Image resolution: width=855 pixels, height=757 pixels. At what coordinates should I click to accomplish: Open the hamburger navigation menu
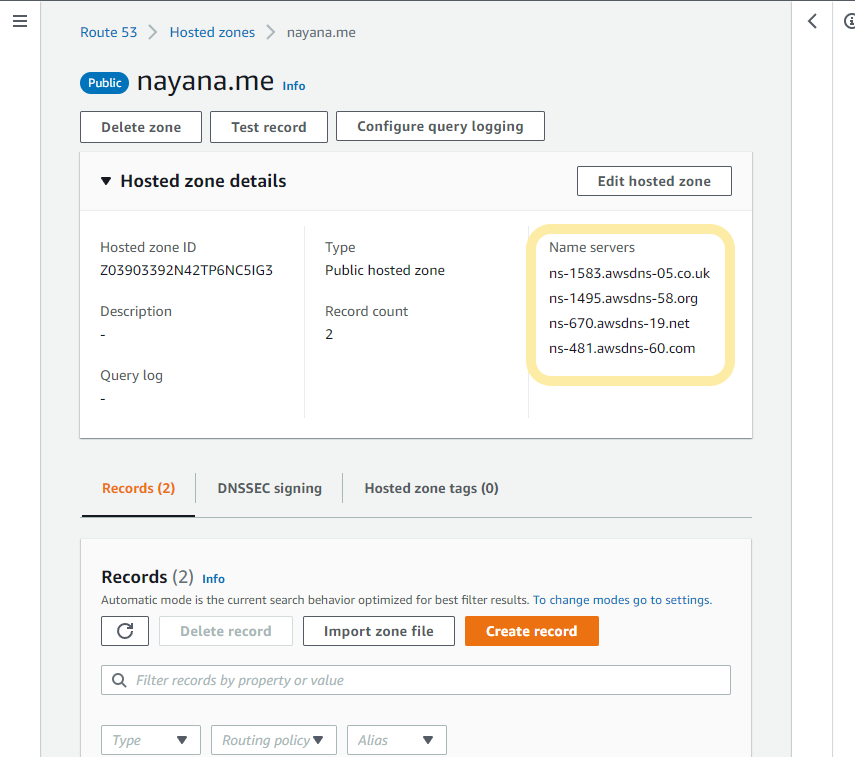click(x=20, y=21)
